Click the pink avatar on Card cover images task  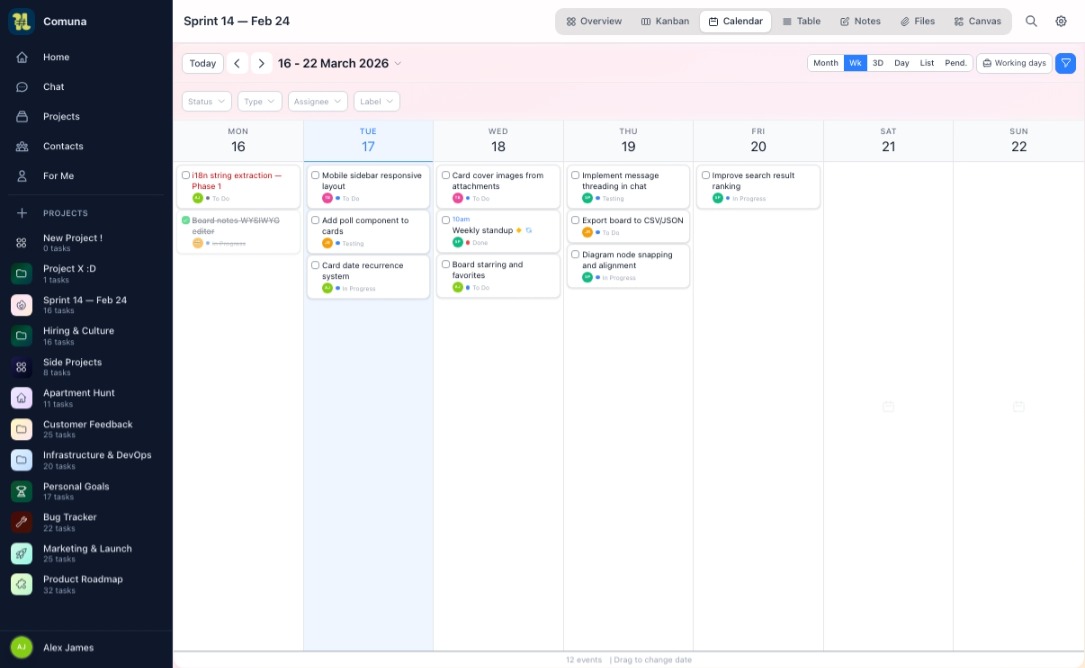458,198
